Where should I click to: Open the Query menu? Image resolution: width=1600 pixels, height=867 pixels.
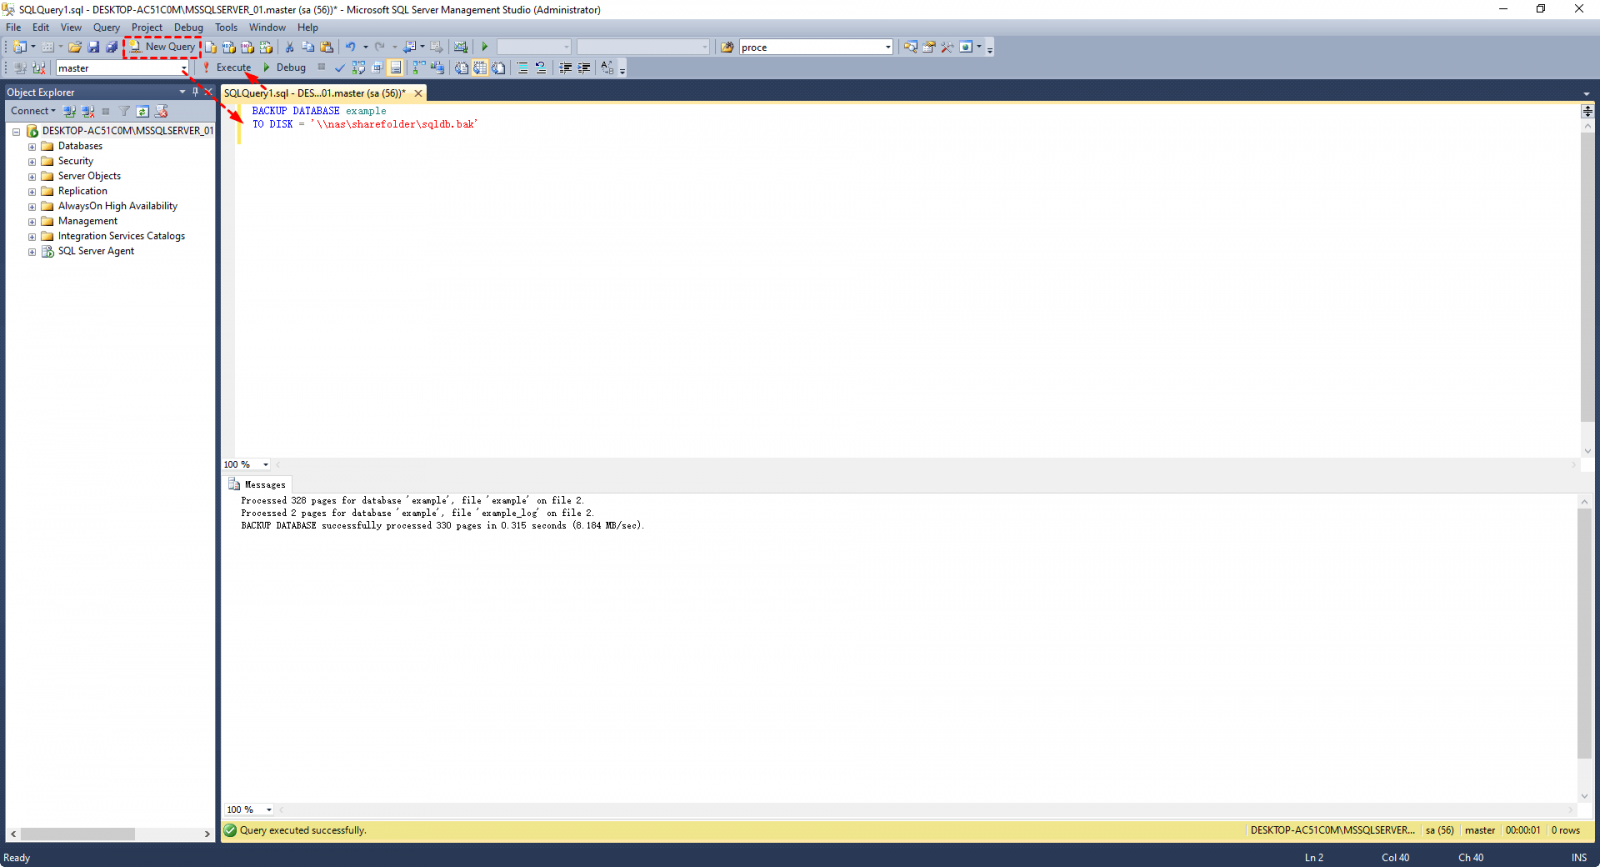(x=106, y=27)
